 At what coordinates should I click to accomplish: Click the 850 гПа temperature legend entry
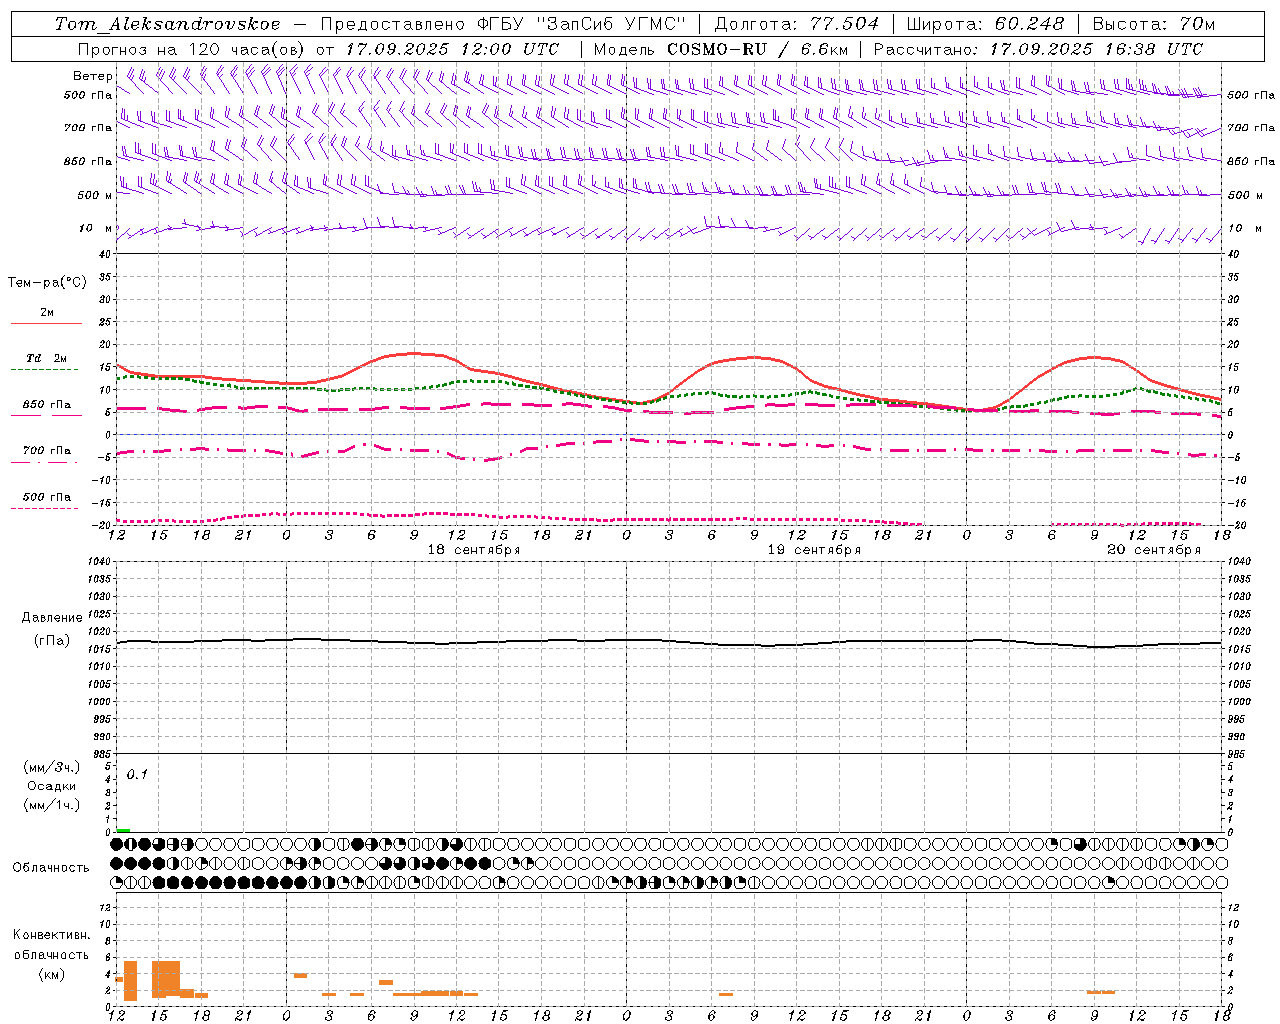[46, 405]
